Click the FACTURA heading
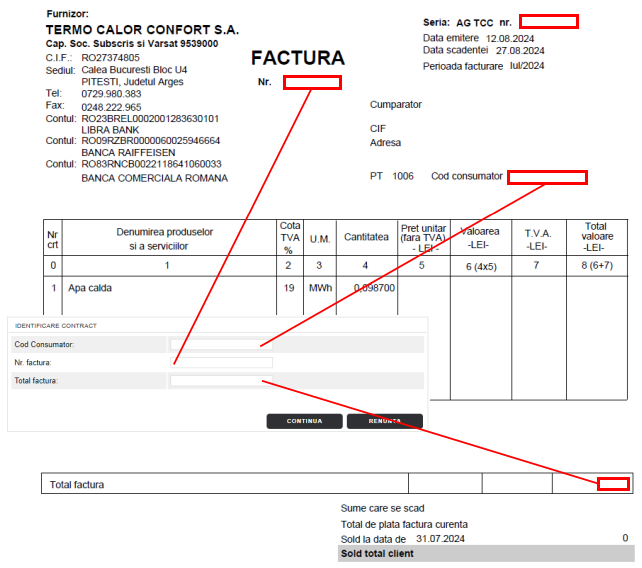This screenshot has width=642, height=568. coord(297,58)
